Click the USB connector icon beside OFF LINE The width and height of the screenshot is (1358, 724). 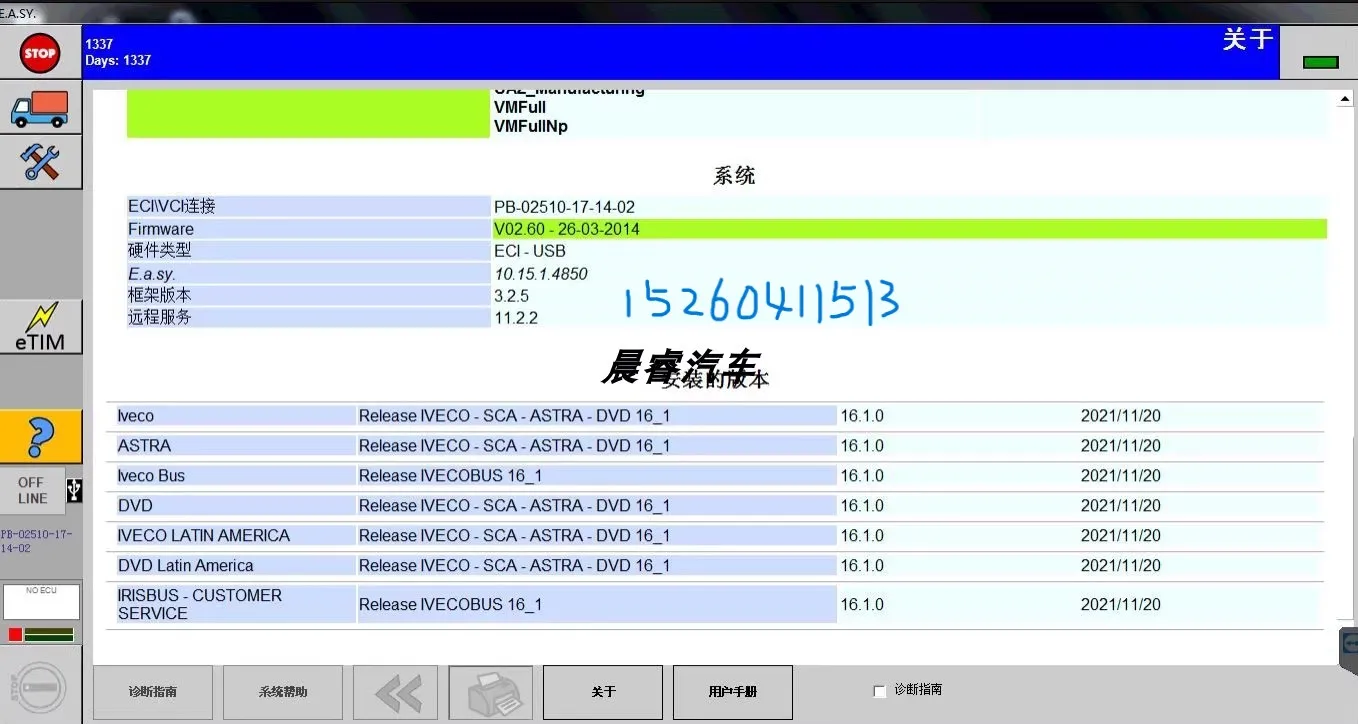point(74,490)
